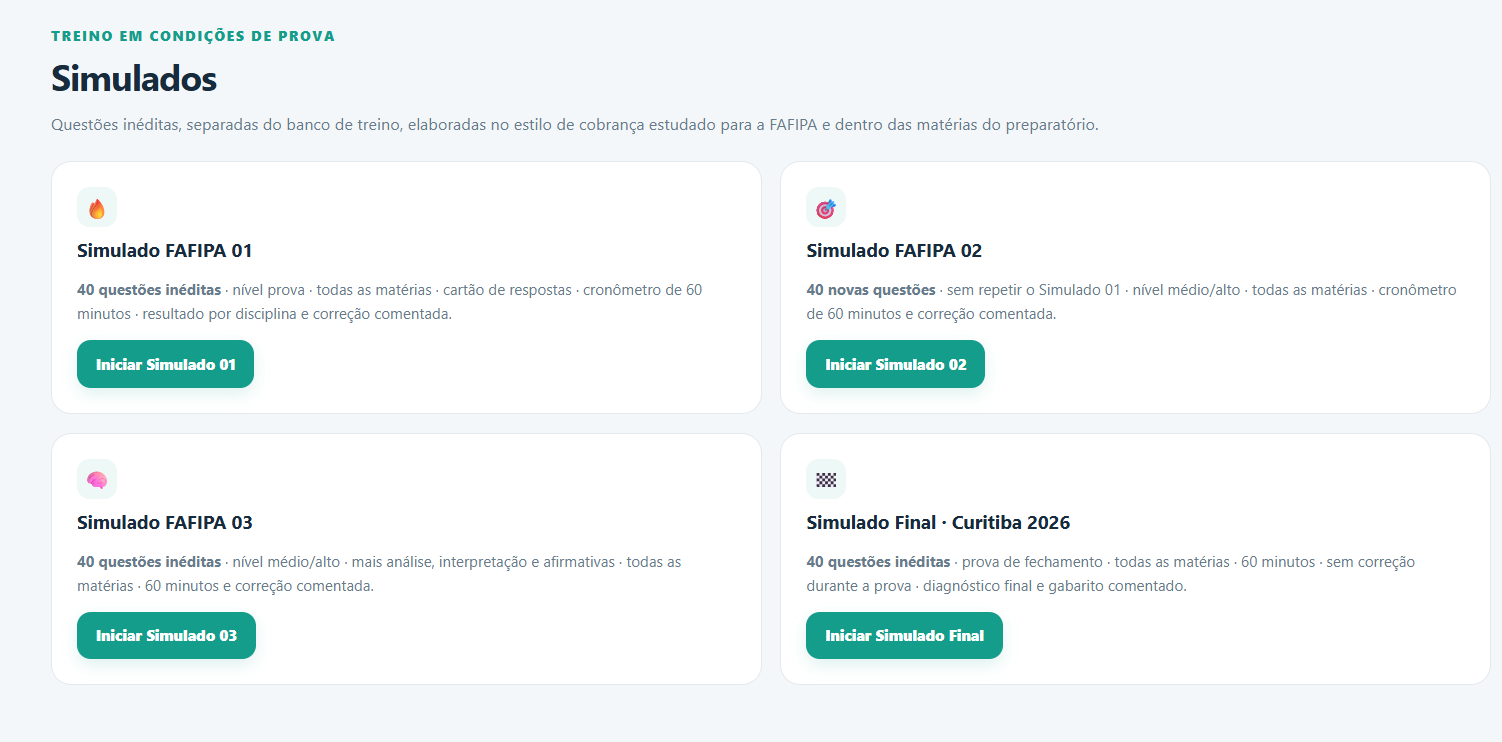The image size is (1502, 742).
Task: Click '40 questões inéditas' in the Simulado Final card
Action: (878, 562)
